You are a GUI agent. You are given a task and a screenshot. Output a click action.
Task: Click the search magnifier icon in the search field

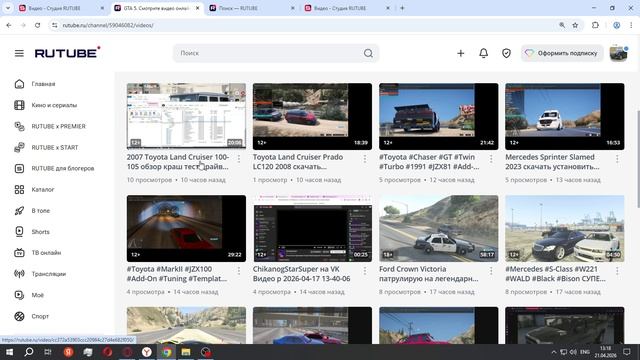[368, 53]
